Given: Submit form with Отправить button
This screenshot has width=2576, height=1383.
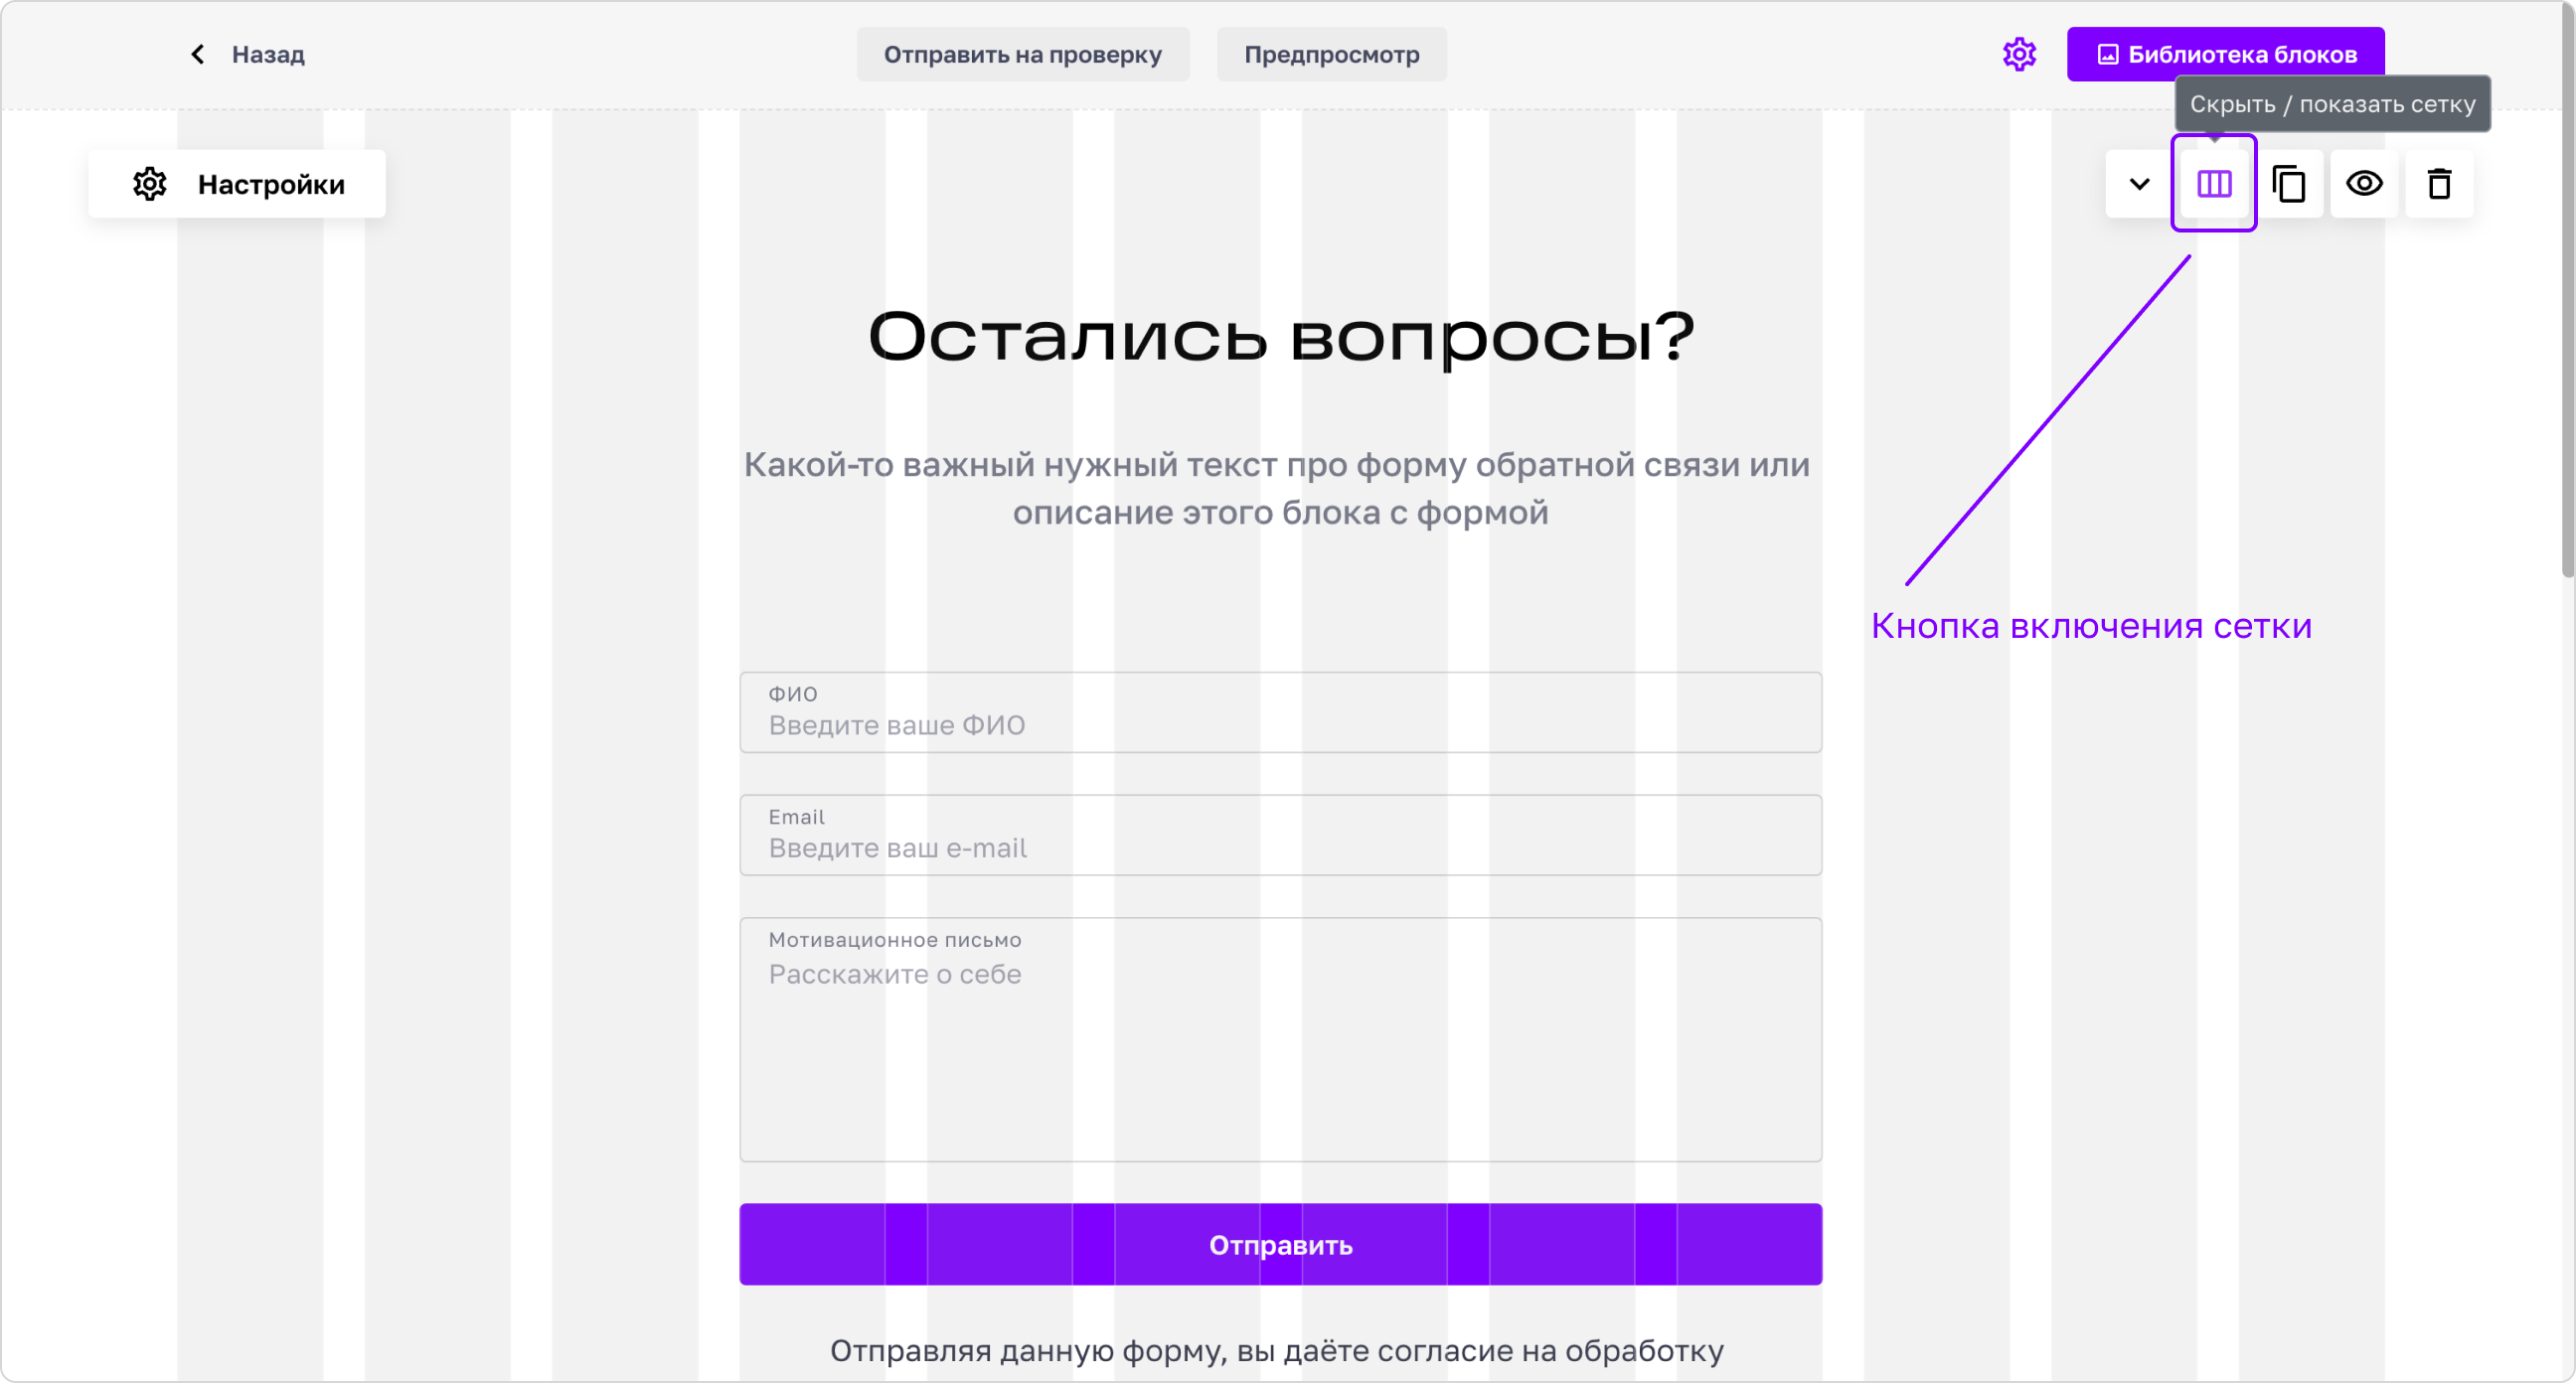Looking at the screenshot, I should (1280, 1244).
